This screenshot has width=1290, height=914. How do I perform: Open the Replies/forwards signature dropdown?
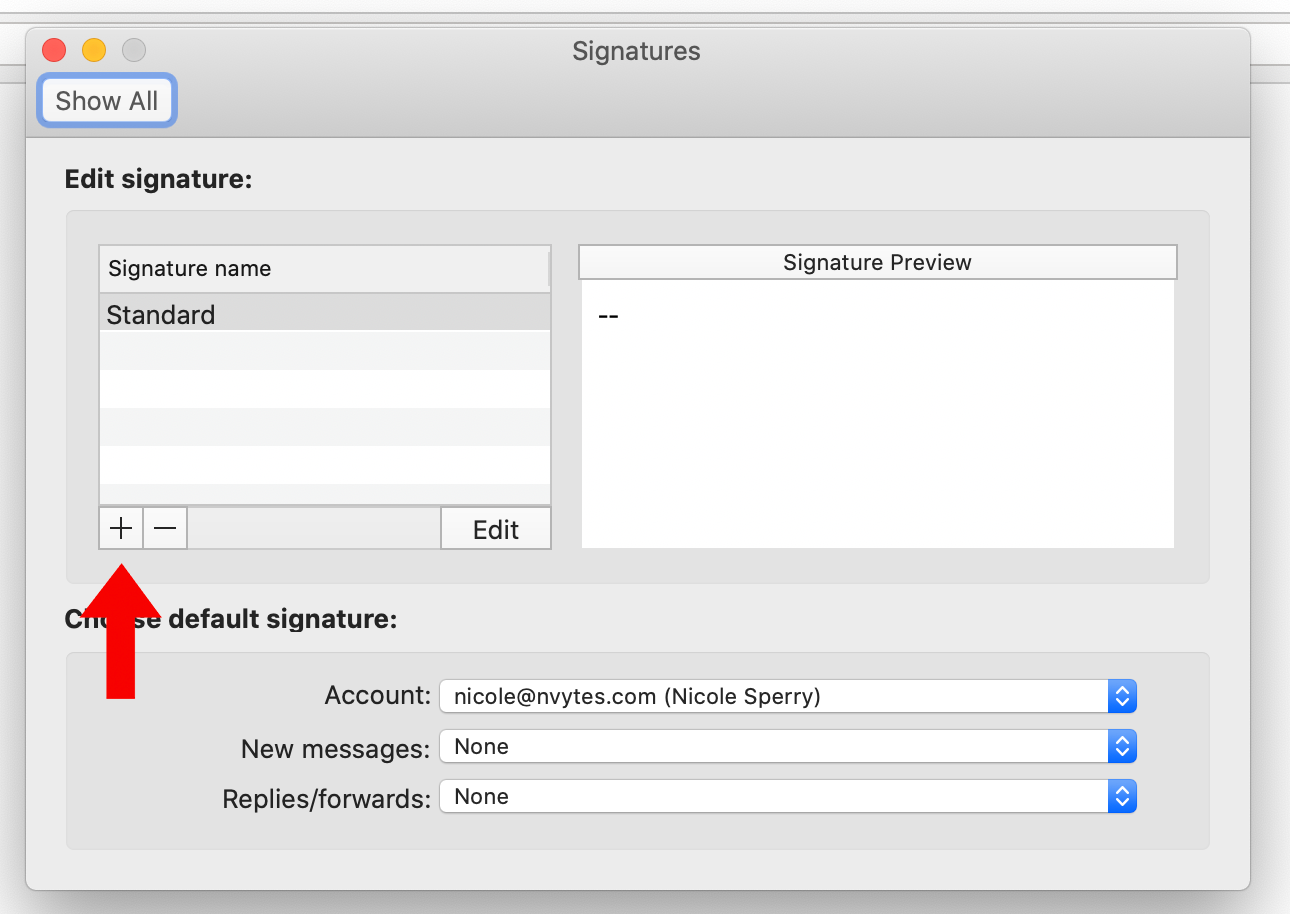pyautogui.click(x=774, y=796)
